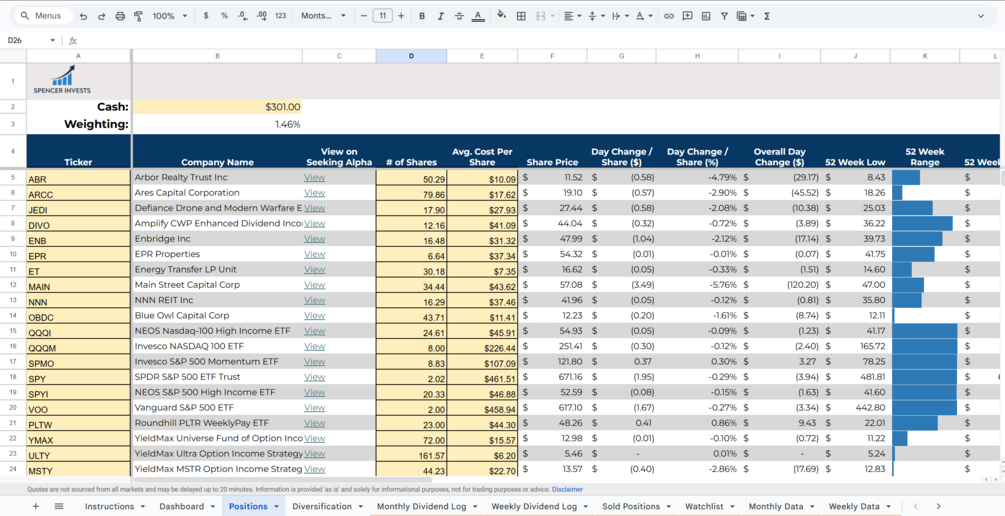Open text wrapping options
This screenshot has height=516, width=1005.
pos(619,16)
